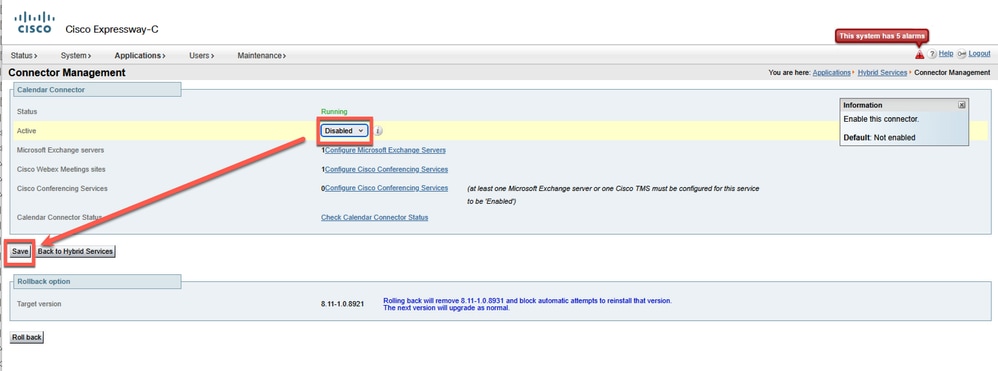998x371 pixels.
Task: Click the Help link
Action: click(x=946, y=53)
